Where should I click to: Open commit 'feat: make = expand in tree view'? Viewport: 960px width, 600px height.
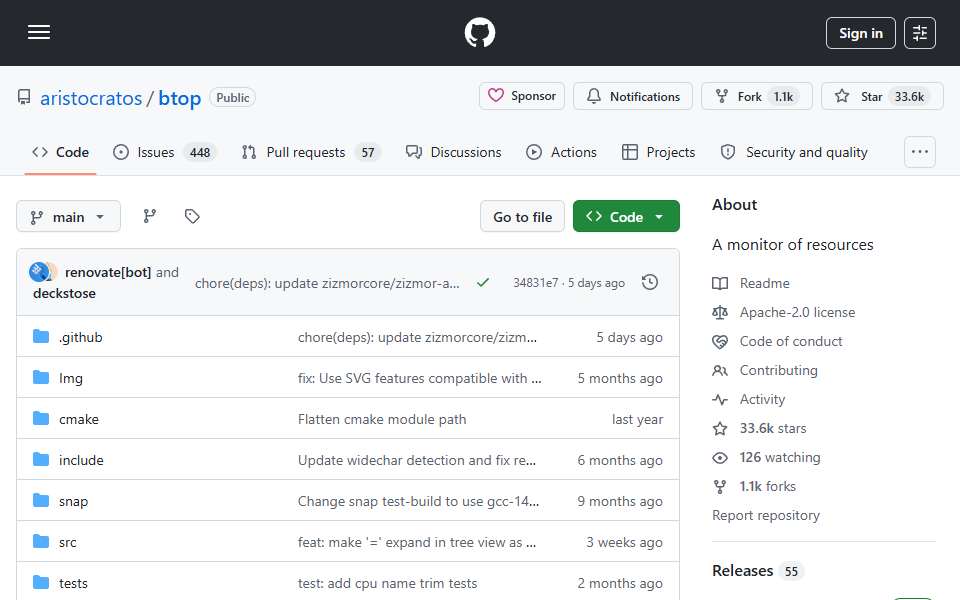(x=417, y=542)
